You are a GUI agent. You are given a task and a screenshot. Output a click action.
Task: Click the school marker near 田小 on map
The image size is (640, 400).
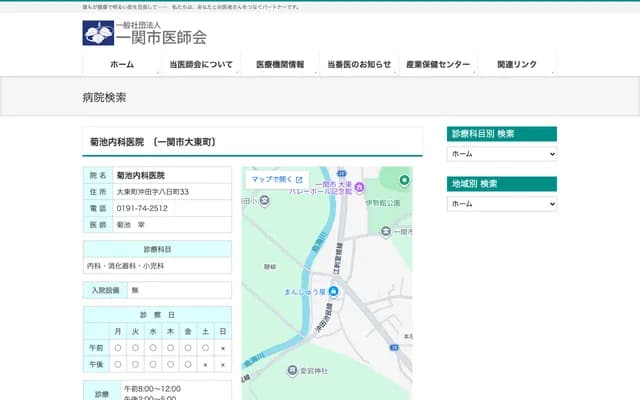pyautogui.click(x=264, y=201)
